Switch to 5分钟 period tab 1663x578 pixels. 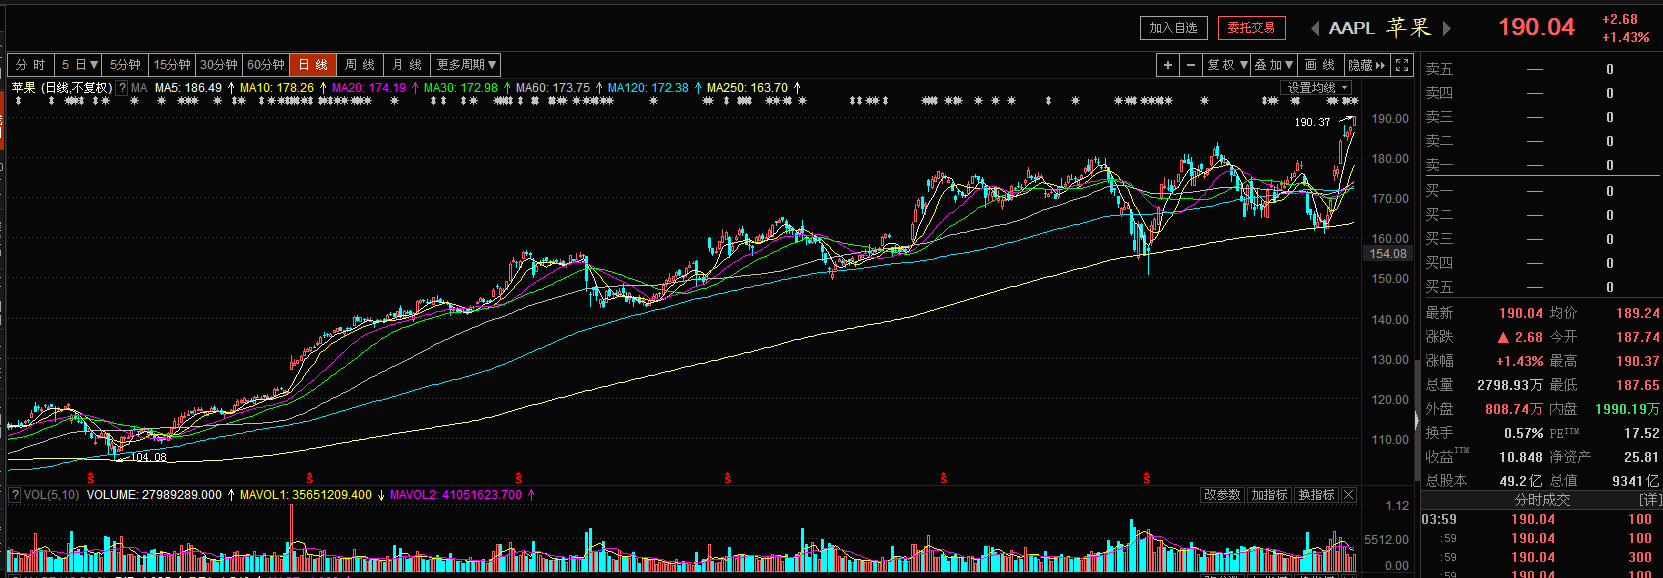point(125,65)
